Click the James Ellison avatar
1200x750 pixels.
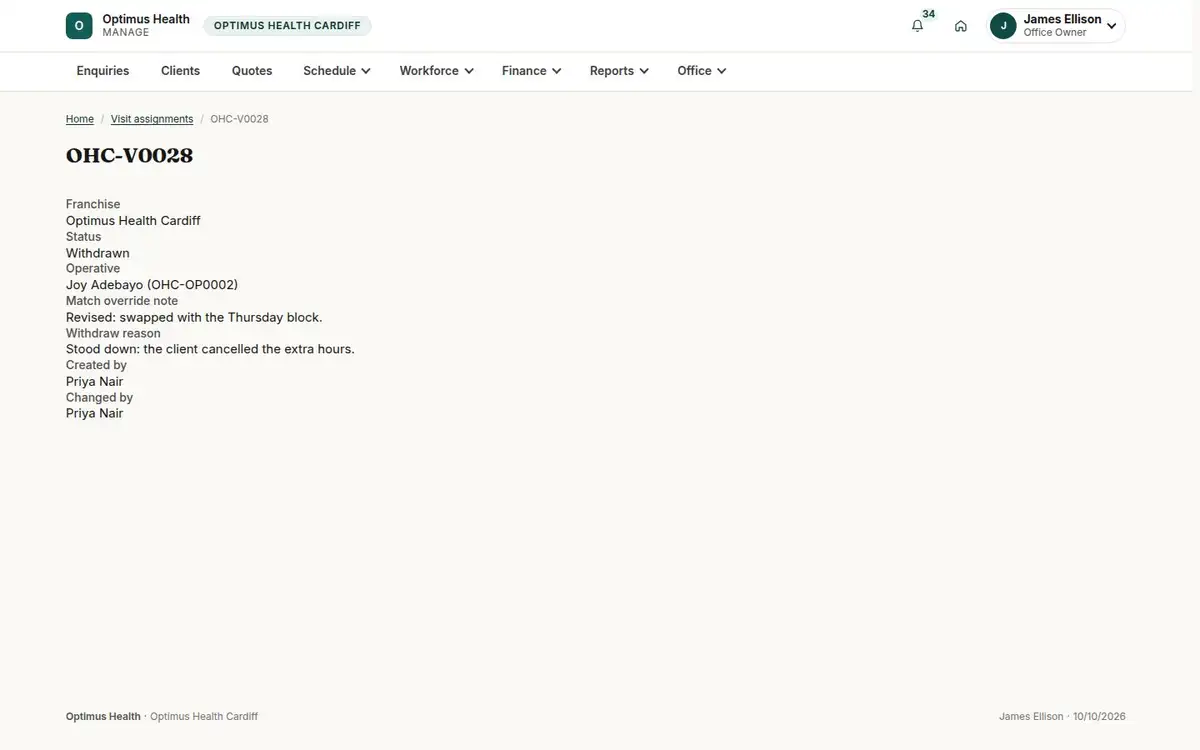(x=1003, y=26)
